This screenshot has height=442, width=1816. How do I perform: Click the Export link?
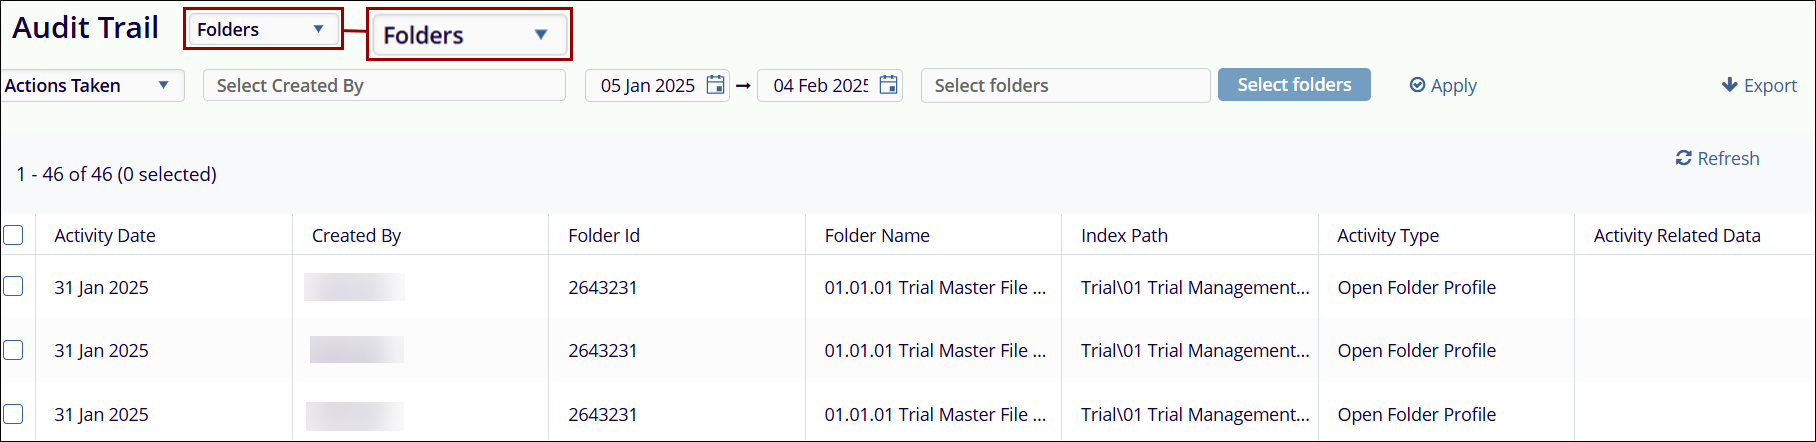coord(1769,85)
